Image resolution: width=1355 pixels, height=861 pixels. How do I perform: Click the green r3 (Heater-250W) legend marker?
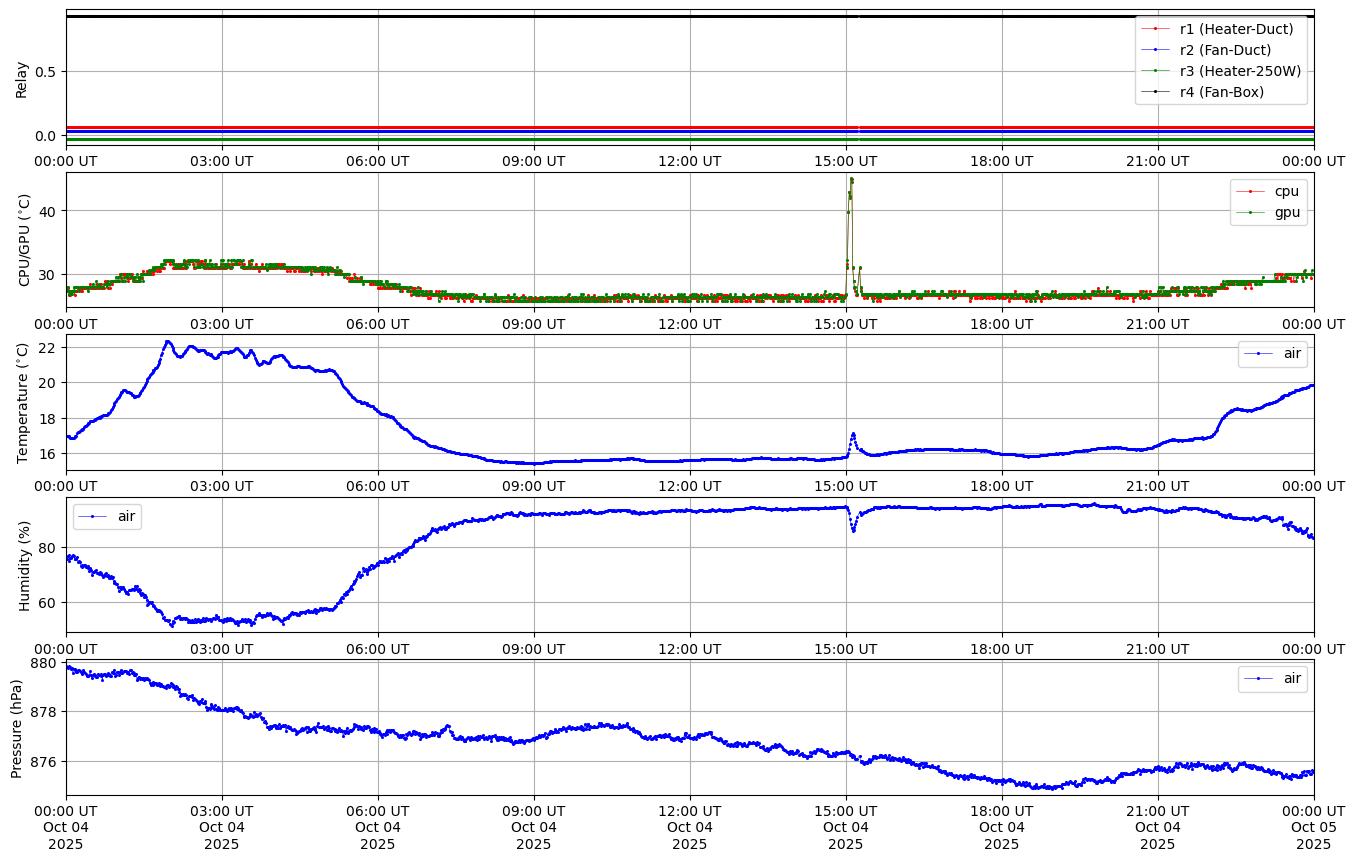[1155, 71]
